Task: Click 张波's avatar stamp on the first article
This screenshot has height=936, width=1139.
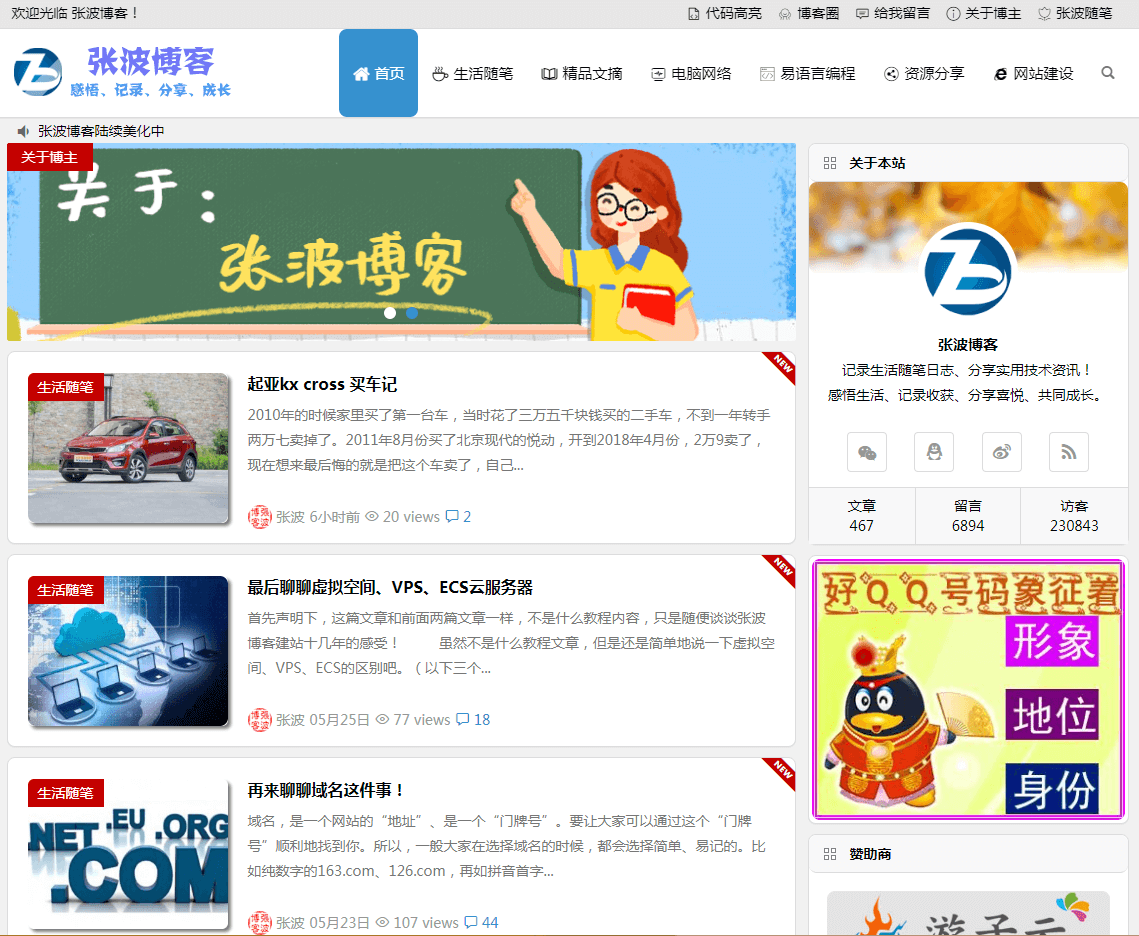Action: click(x=259, y=517)
